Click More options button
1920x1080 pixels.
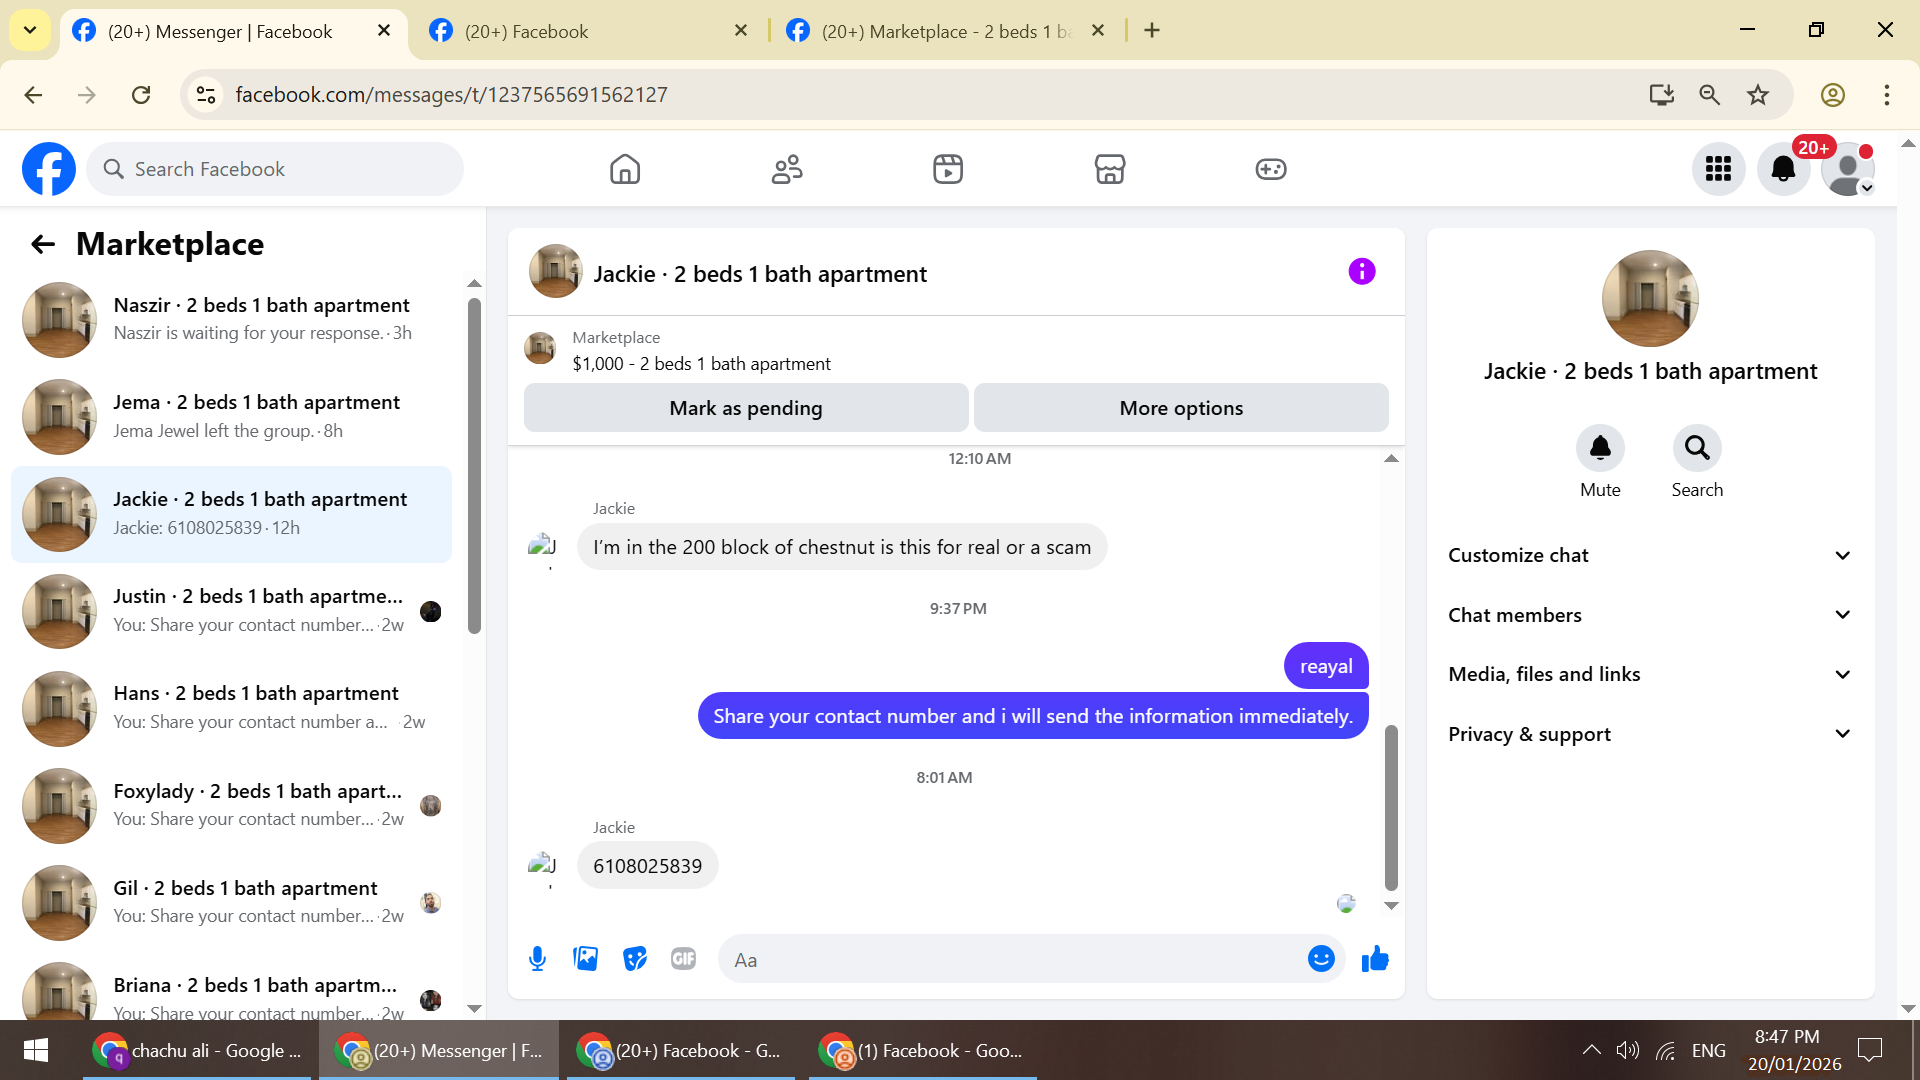(1181, 408)
